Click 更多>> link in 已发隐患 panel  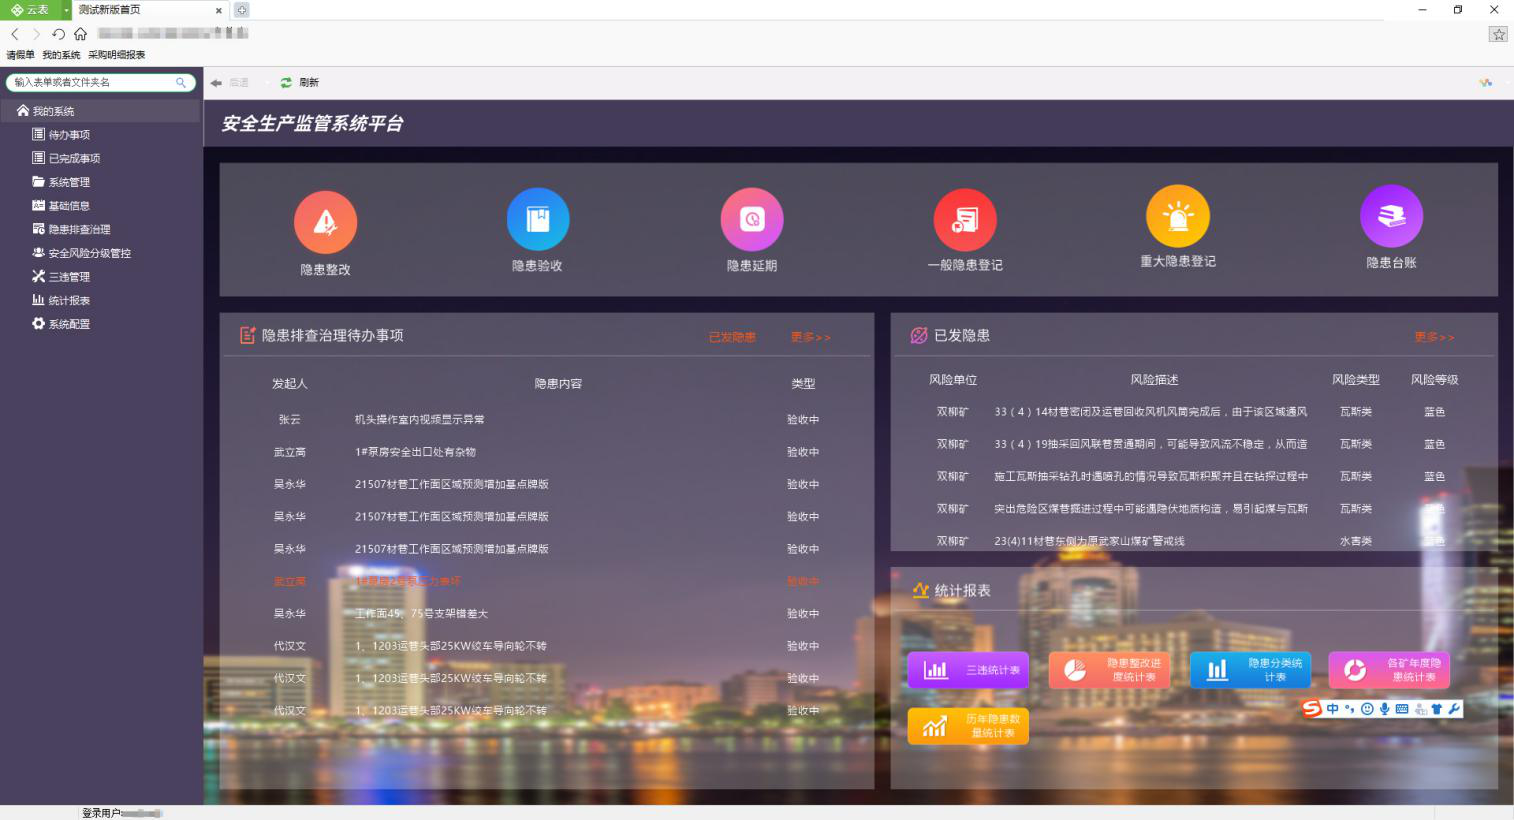coord(1434,337)
